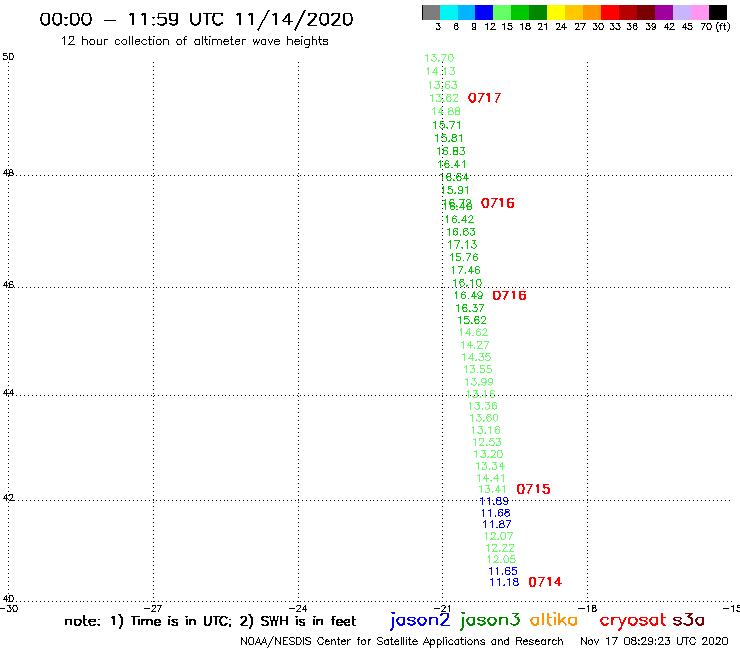This screenshot has width=740, height=650.
Task: Click the 'NOAA/NESDIS Center for Satellite Applications and Research' credit
Action: [402, 642]
